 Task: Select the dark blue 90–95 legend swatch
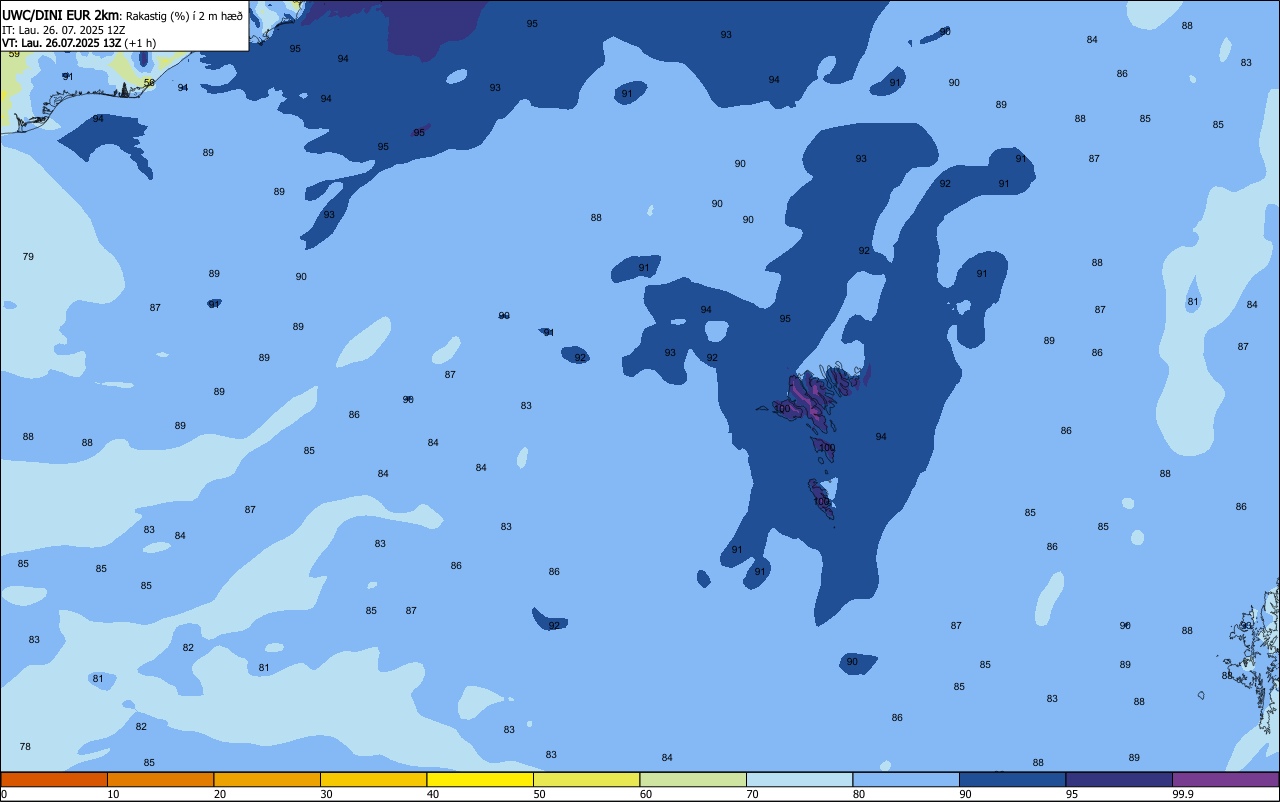click(x=1012, y=779)
